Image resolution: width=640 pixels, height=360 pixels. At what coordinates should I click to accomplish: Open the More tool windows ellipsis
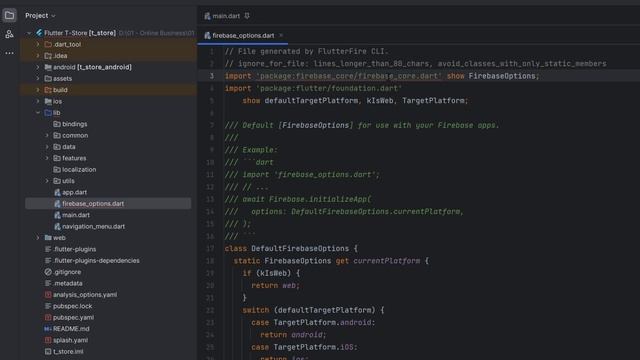[9, 53]
